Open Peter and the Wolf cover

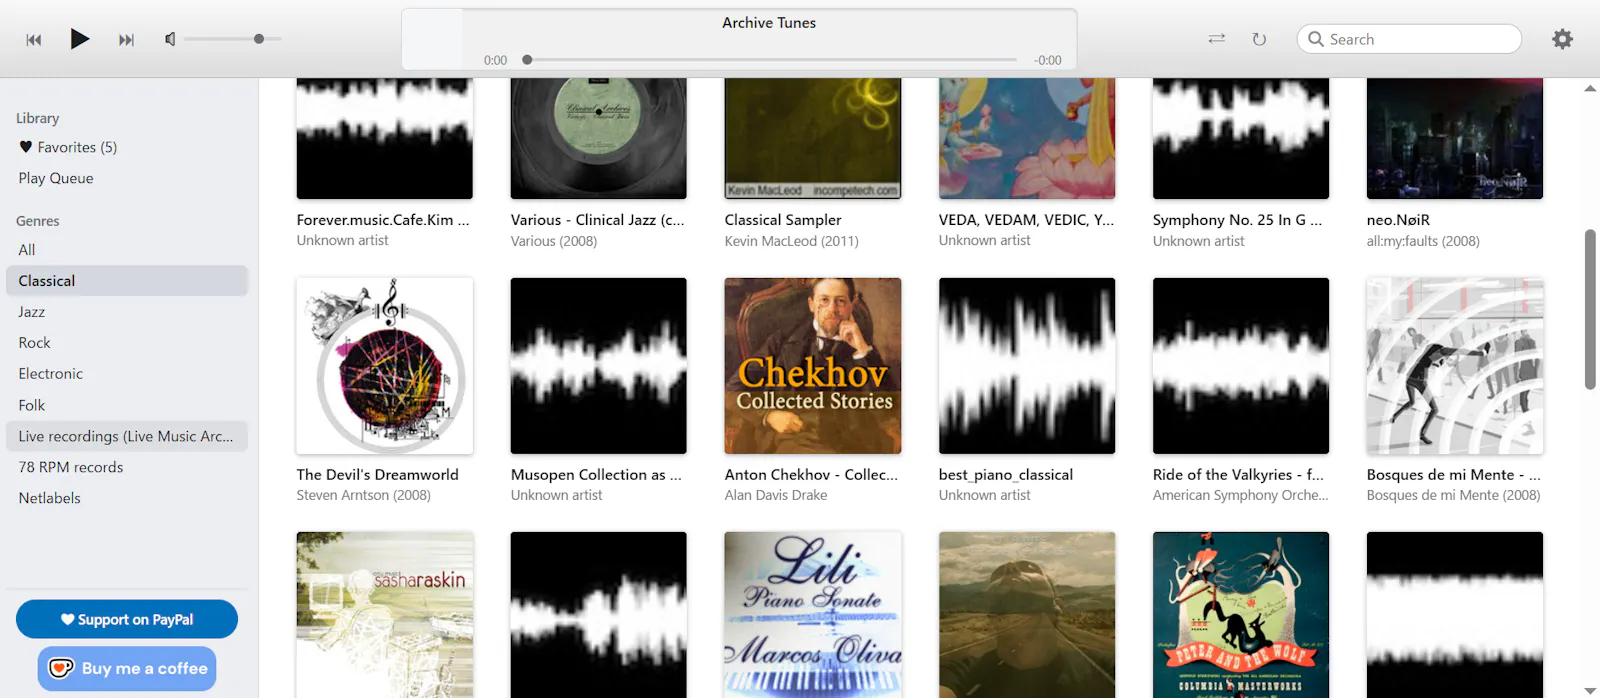[1241, 615]
